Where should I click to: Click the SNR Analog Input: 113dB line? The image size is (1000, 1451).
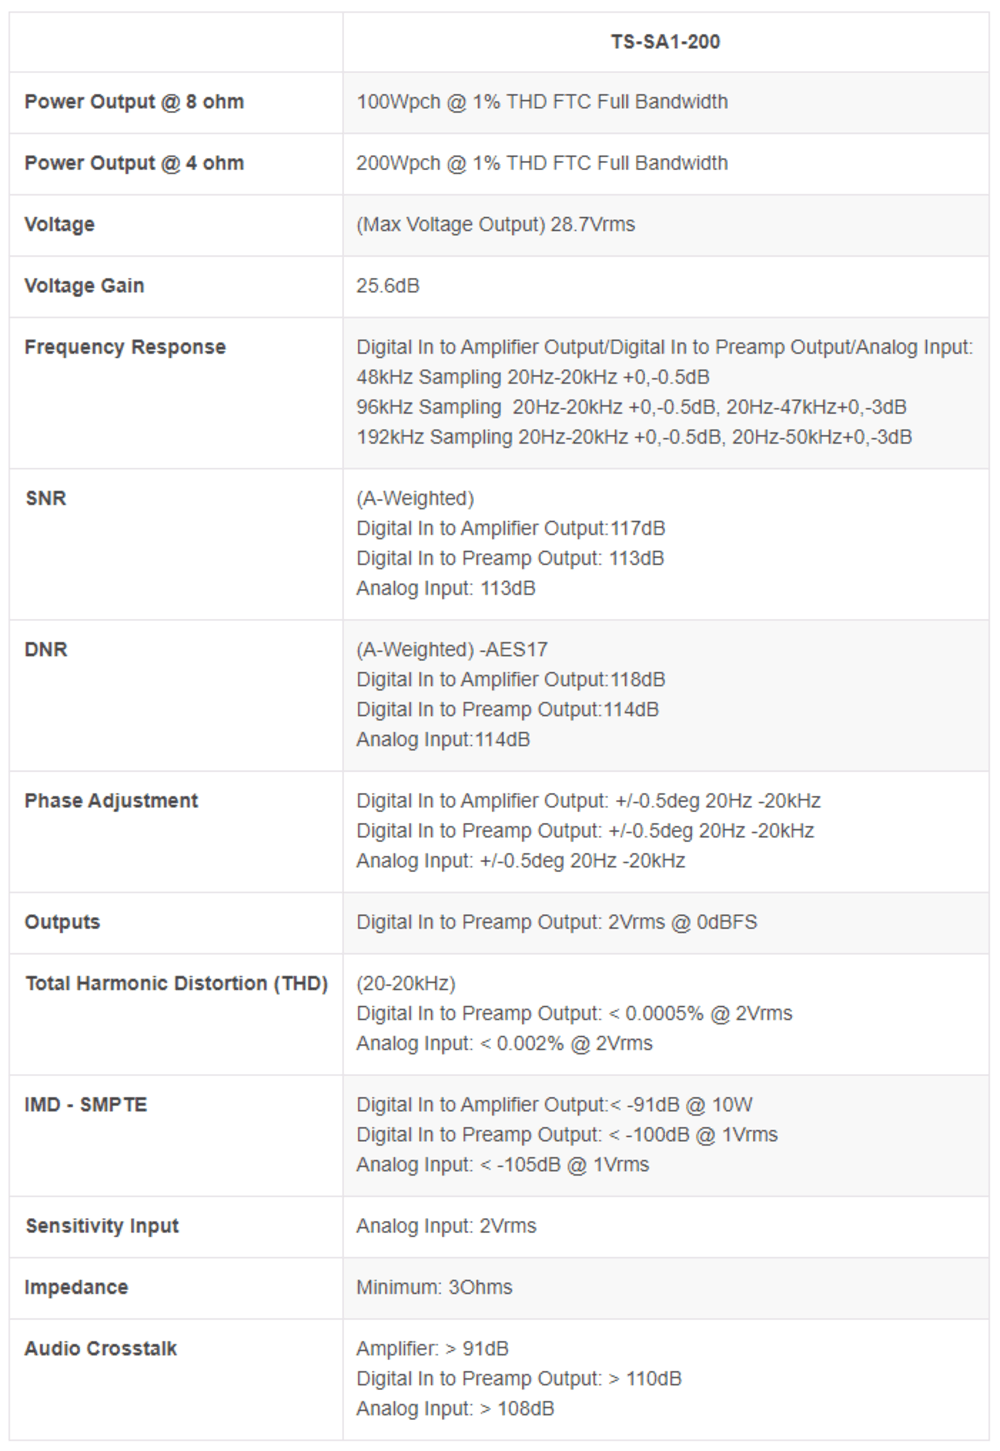pos(446,588)
